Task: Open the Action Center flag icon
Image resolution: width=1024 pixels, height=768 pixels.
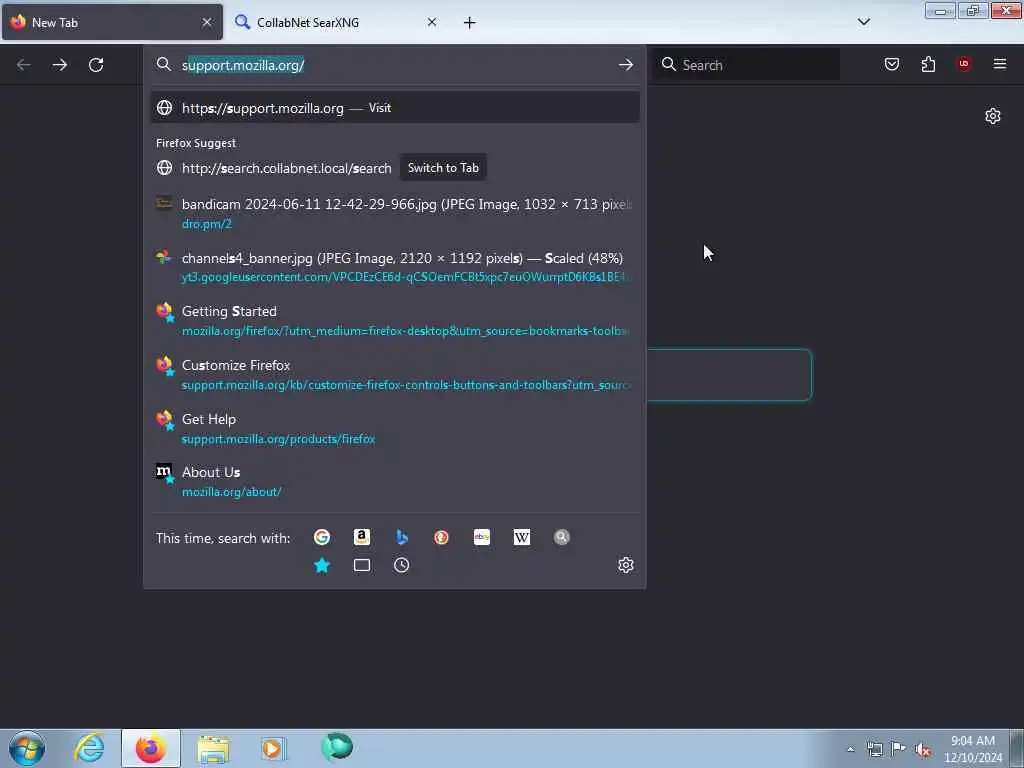Action: tap(899, 749)
